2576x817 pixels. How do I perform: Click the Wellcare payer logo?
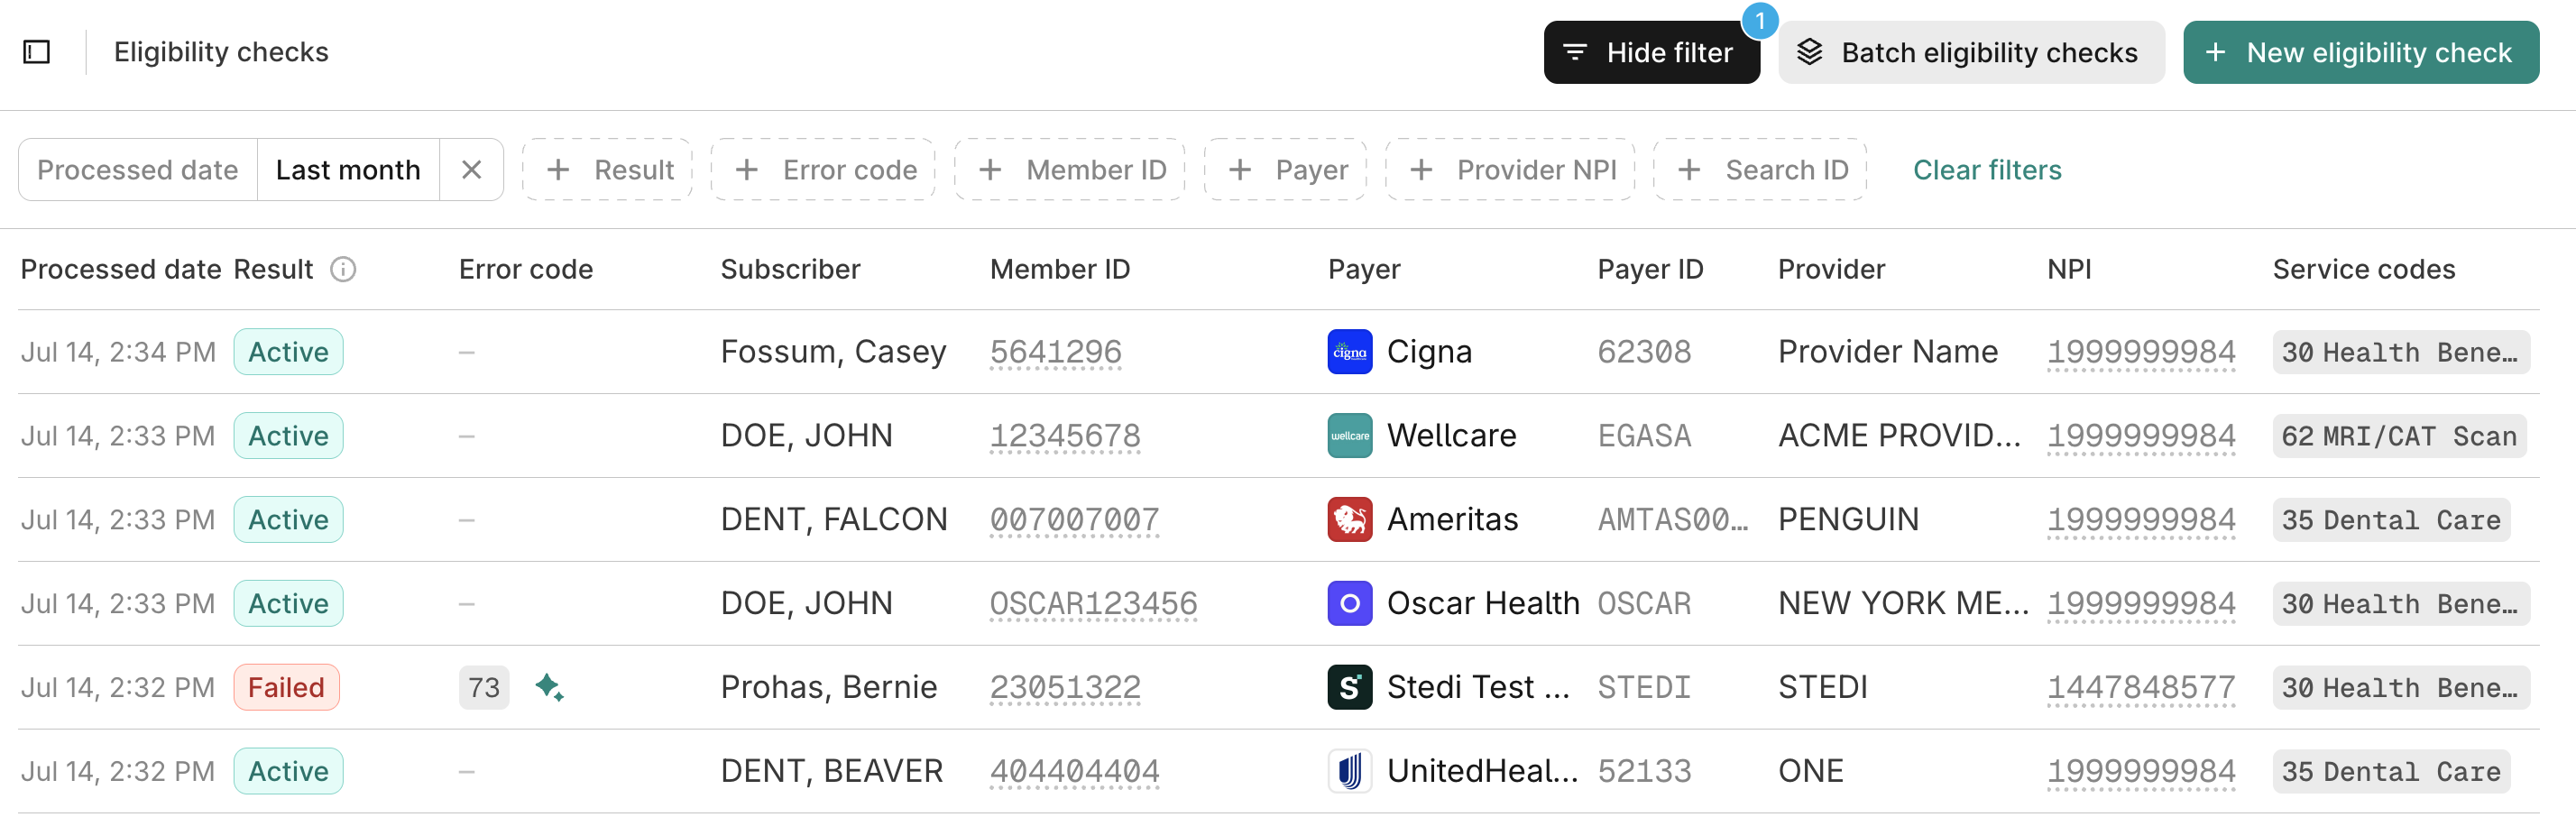pos(1349,436)
